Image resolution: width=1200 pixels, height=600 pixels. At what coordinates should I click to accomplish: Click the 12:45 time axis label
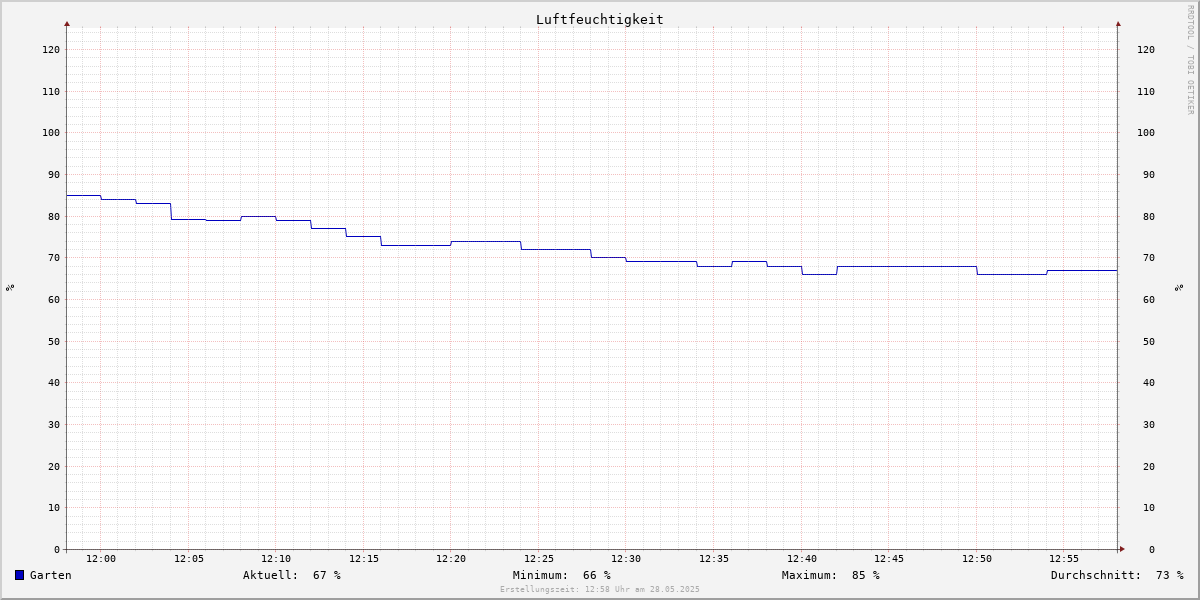(x=889, y=558)
